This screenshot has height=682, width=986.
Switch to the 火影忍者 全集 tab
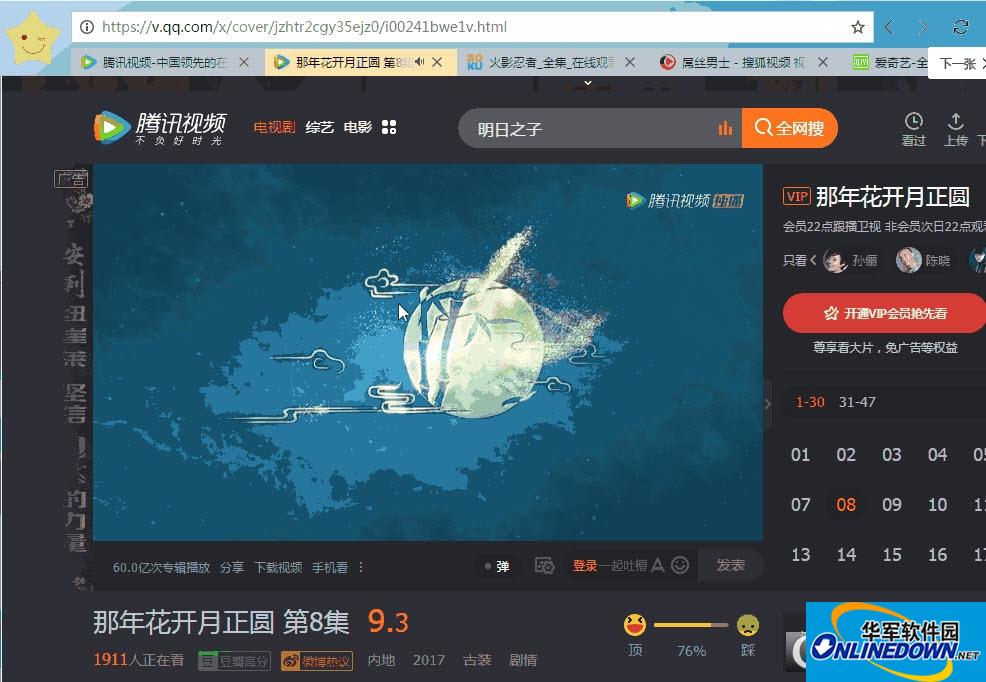[550, 62]
